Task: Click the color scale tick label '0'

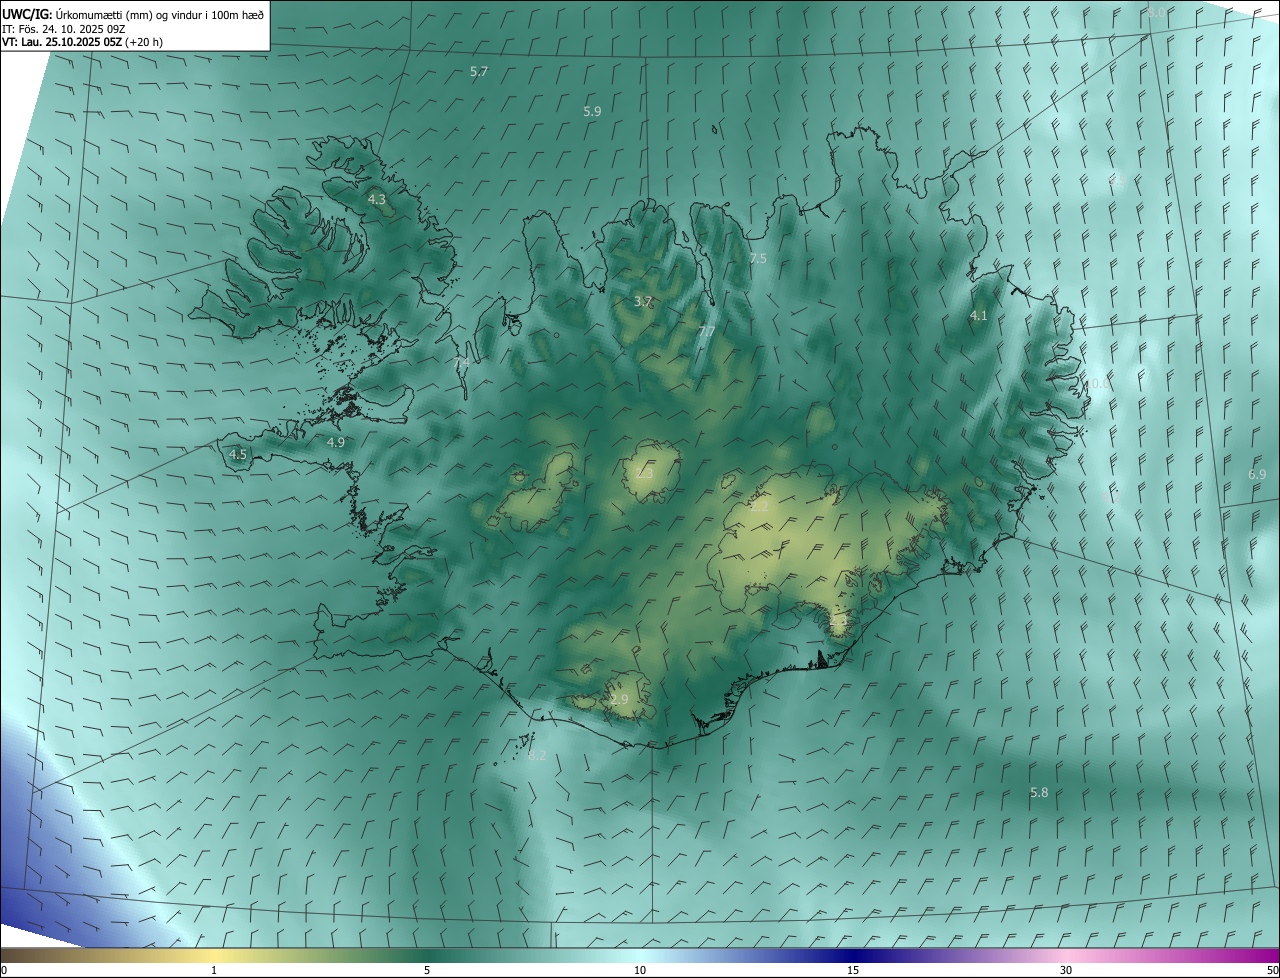Action: click(x=4, y=970)
